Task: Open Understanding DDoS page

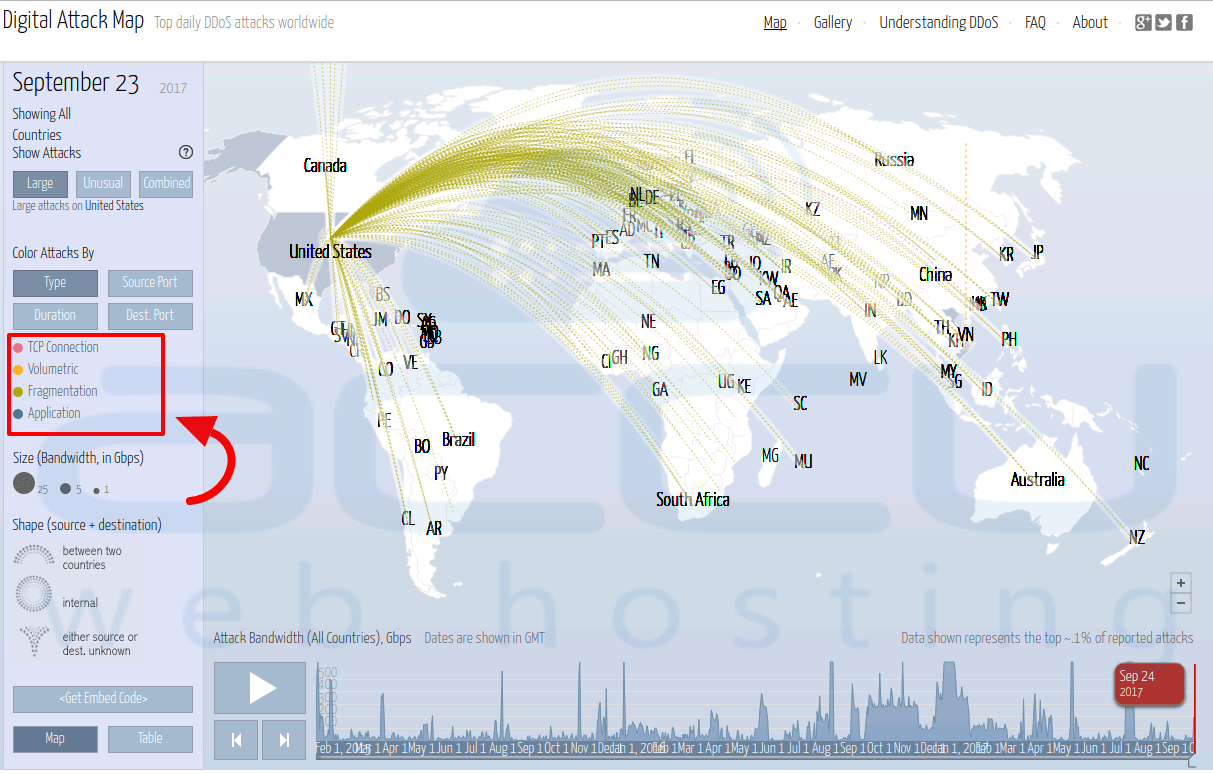Action: click(939, 23)
